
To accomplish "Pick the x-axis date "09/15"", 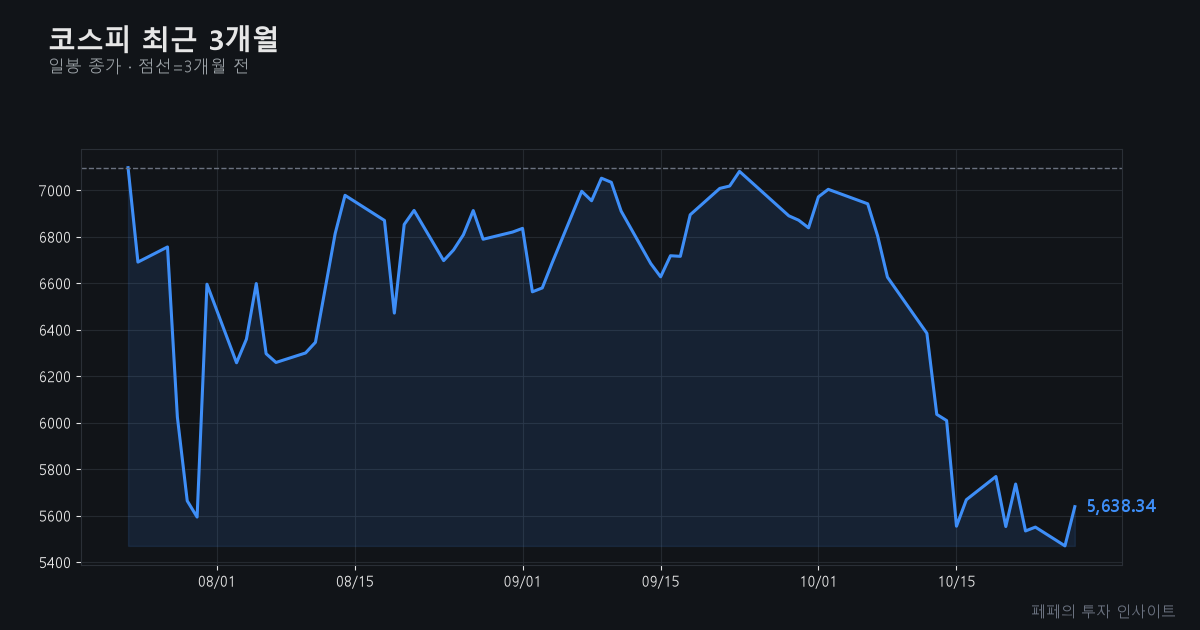I will (x=661, y=581).
